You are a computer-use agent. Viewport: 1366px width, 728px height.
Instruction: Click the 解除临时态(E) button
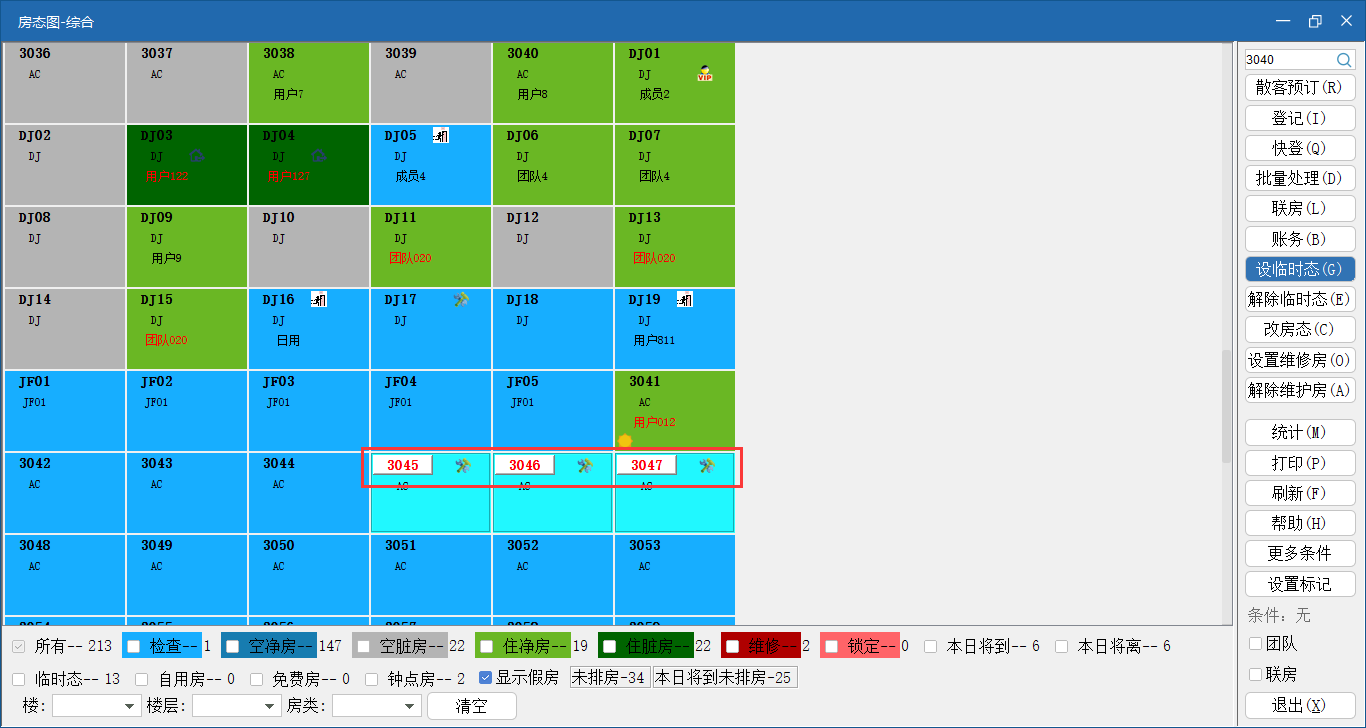(1300, 299)
